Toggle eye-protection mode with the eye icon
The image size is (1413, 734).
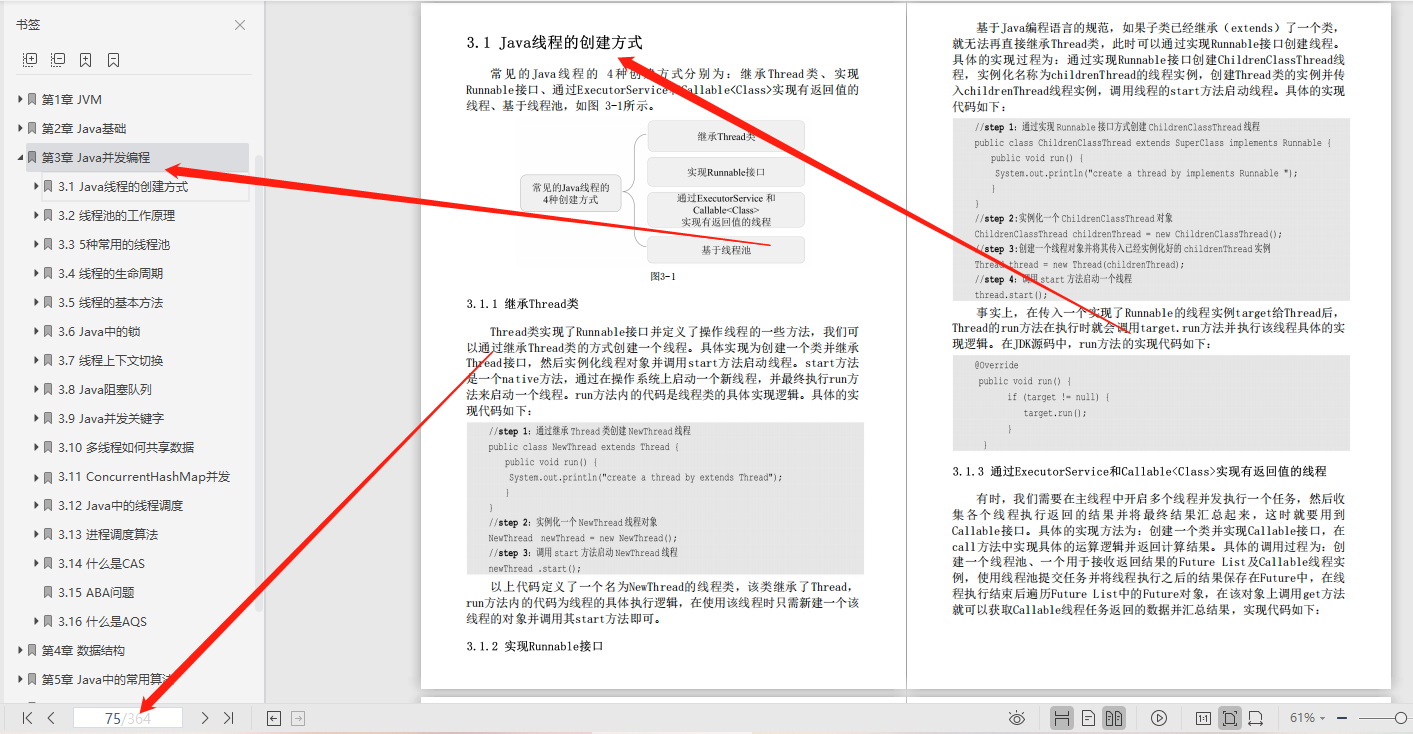[x=1017, y=718]
